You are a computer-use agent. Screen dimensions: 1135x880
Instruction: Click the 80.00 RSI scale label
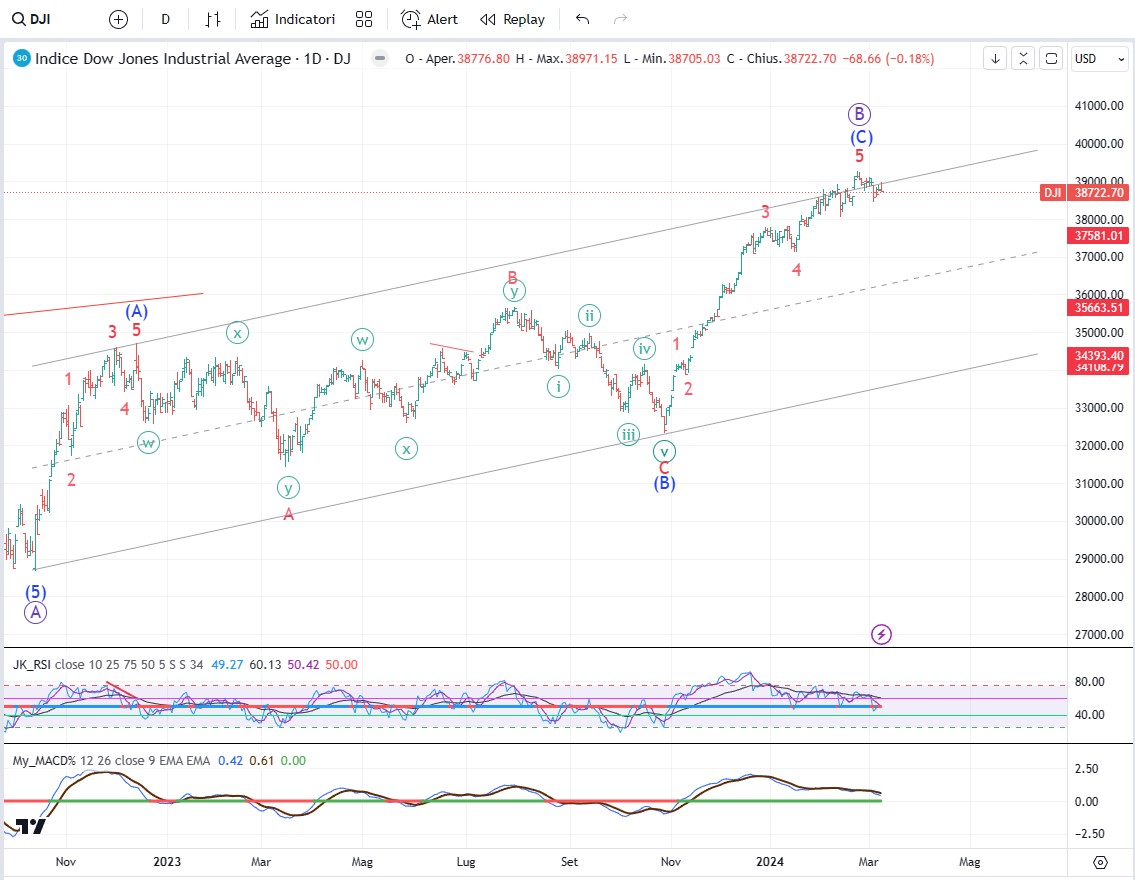[x=1089, y=682]
